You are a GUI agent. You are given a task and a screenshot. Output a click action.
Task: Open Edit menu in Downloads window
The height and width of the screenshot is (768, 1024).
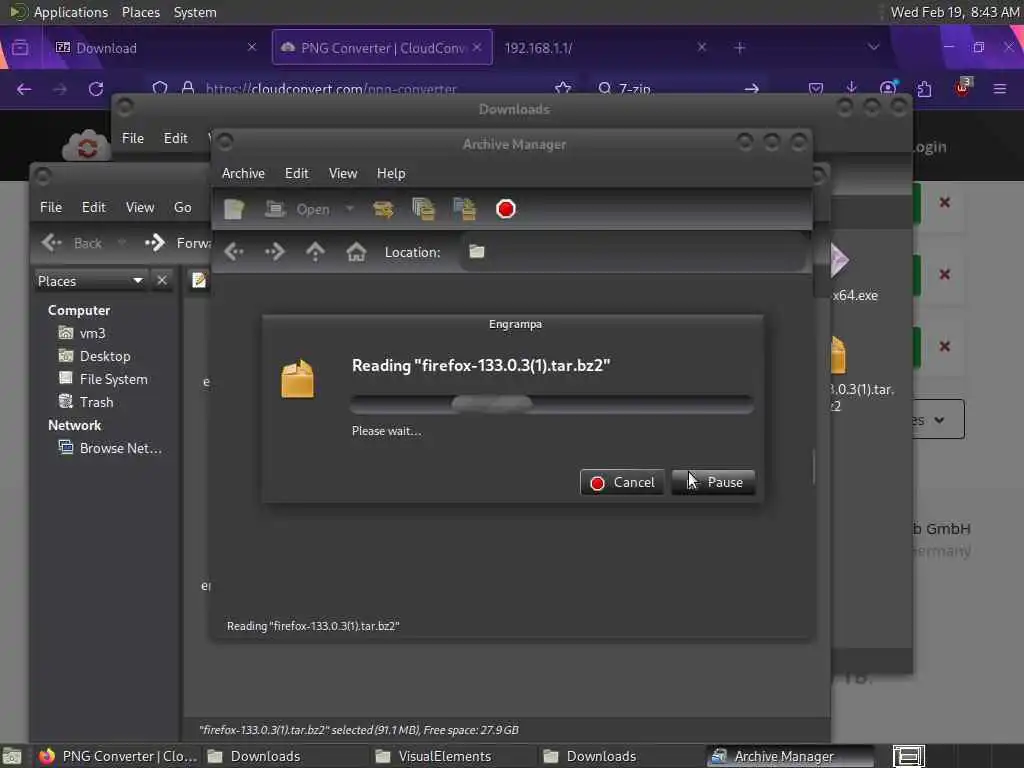click(175, 138)
